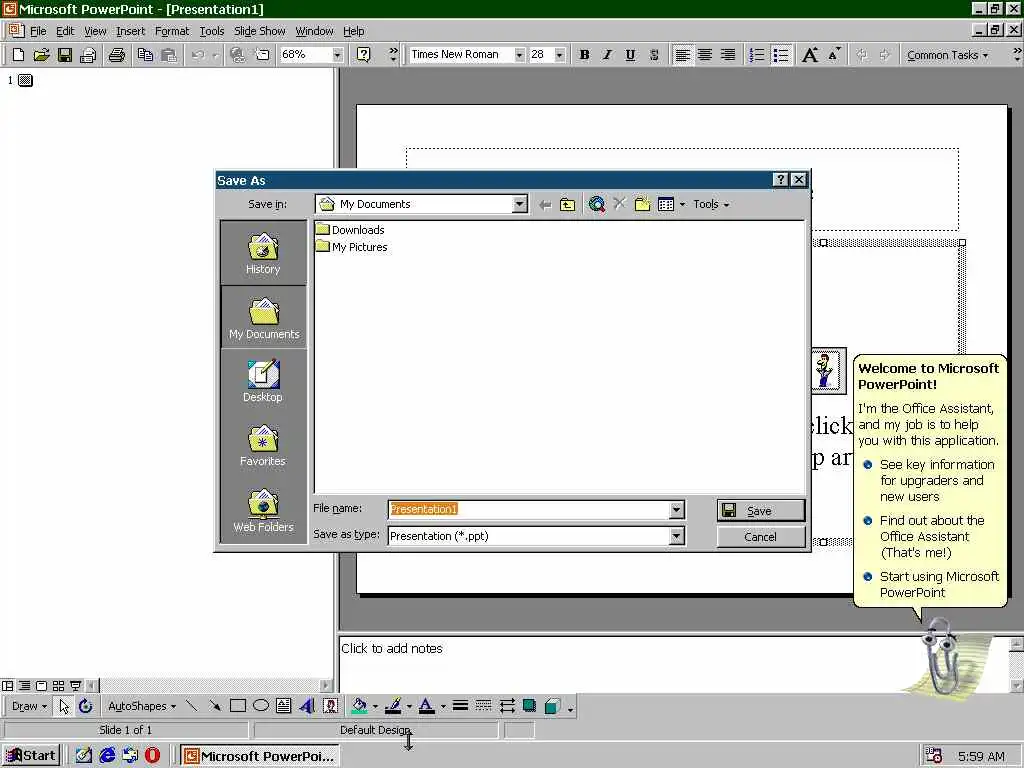The width and height of the screenshot is (1024, 768).
Task: Open the File menu
Action: coord(38,31)
